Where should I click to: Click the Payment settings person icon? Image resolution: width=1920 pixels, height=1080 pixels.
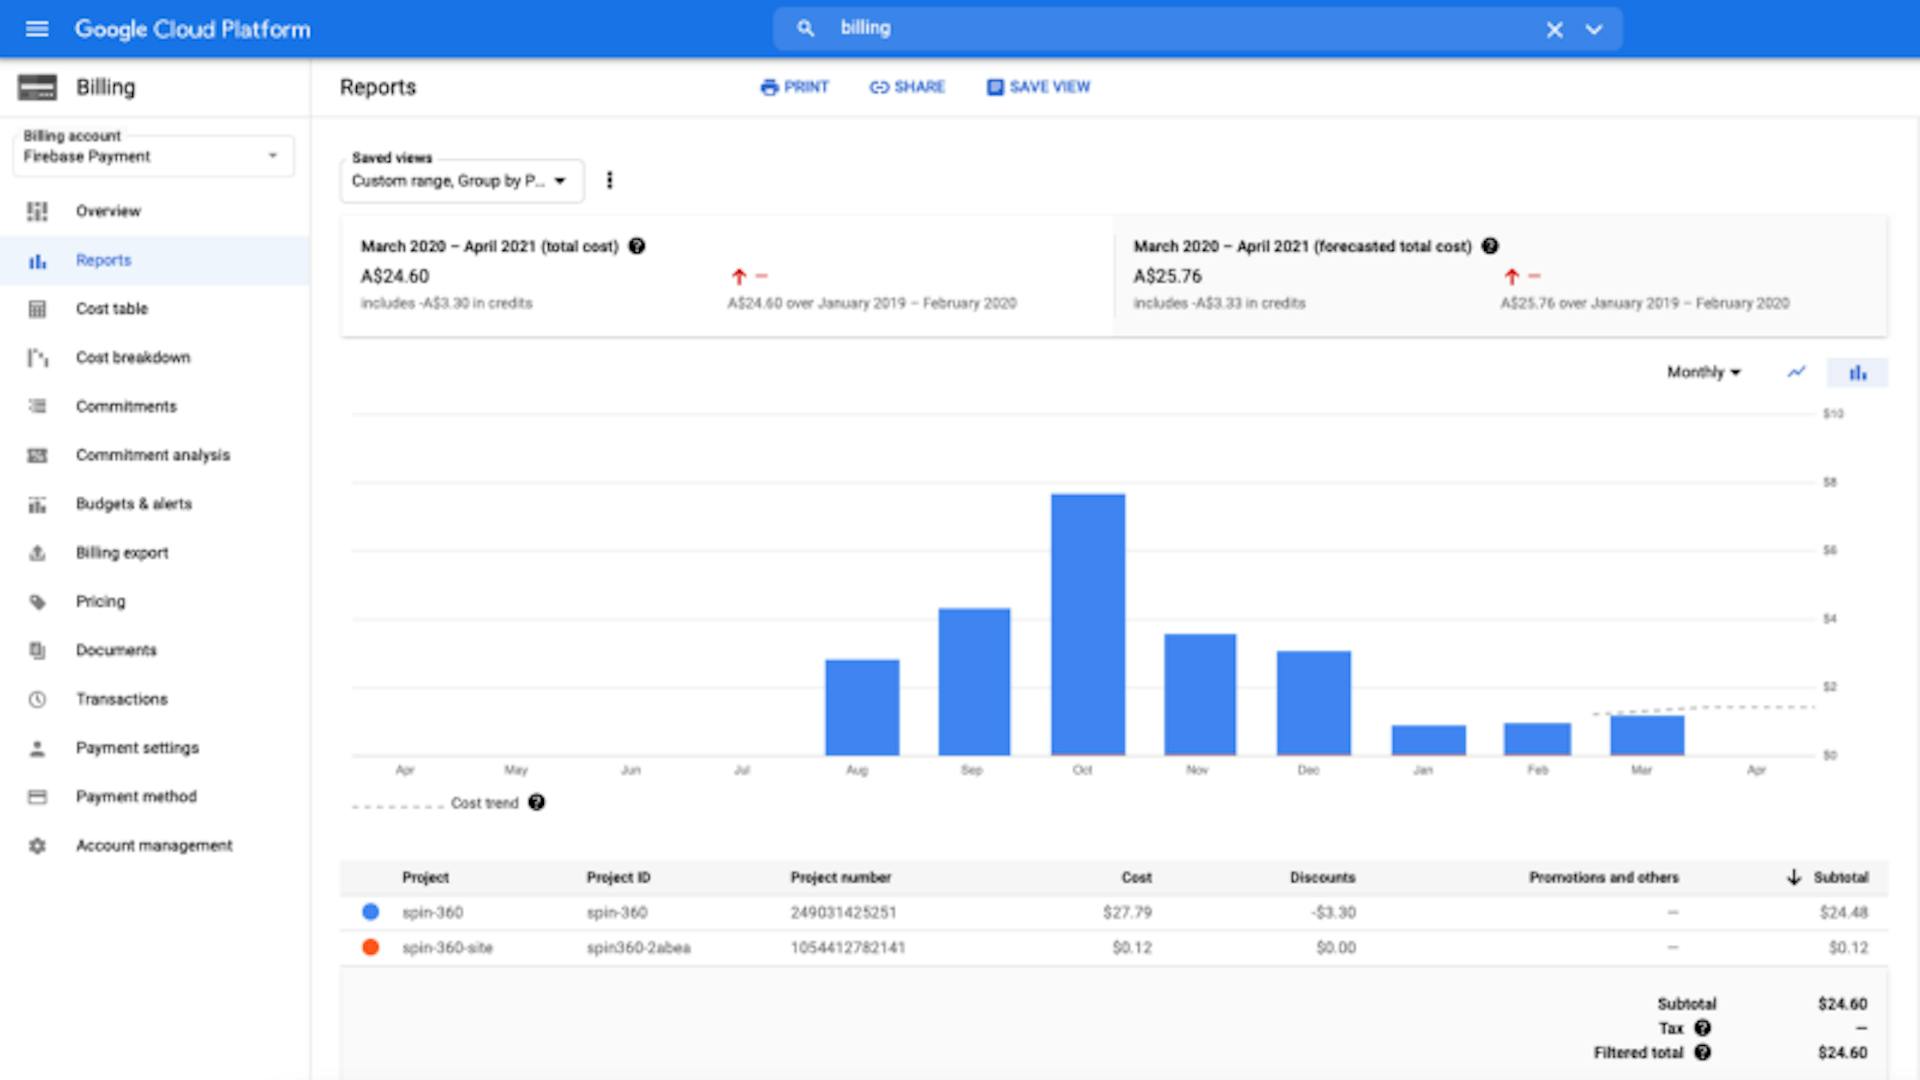click(x=37, y=748)
